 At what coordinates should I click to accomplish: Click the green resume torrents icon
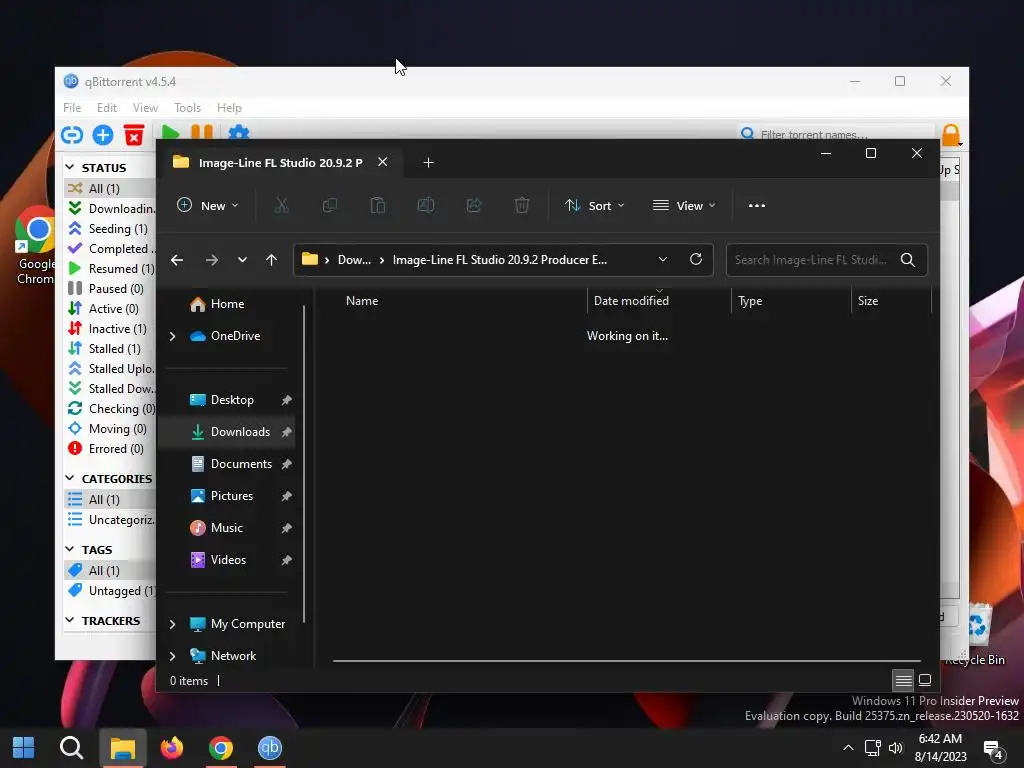170,133
